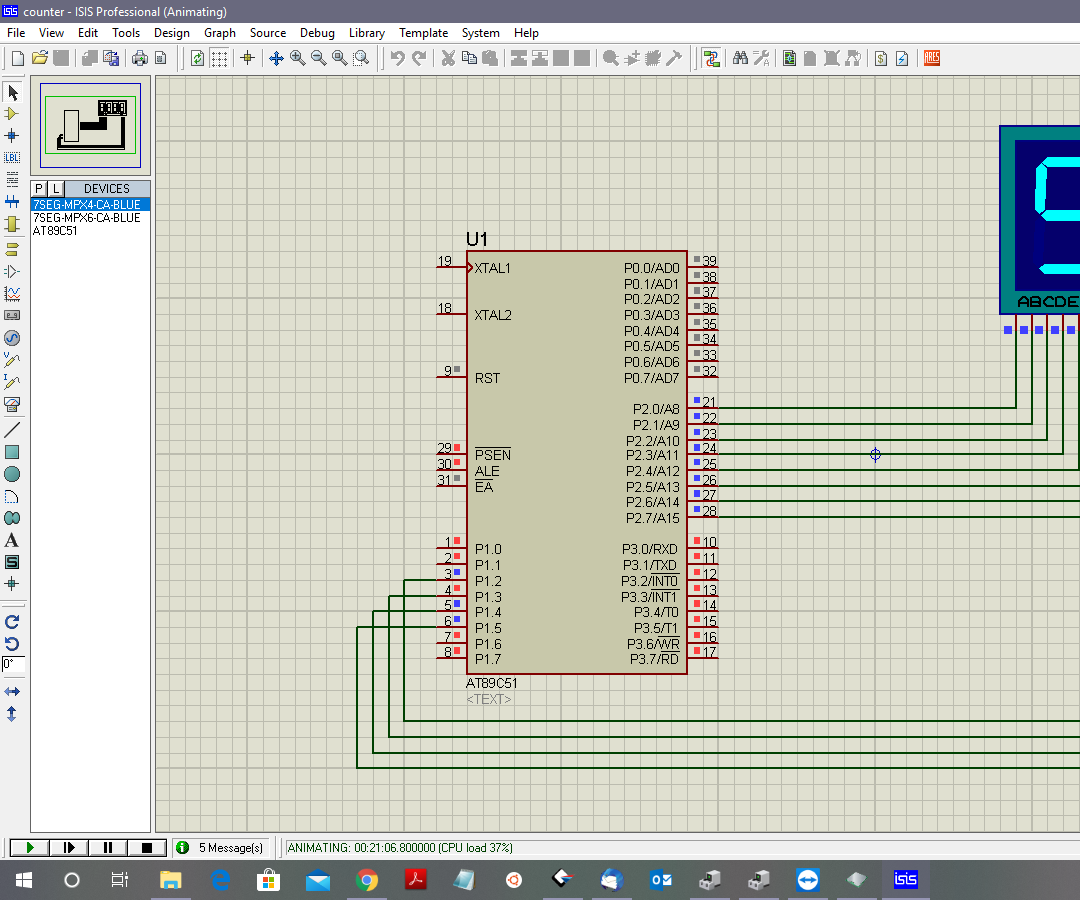Open the Library menu
This screenshot has height=900, width=1080.
366,33
